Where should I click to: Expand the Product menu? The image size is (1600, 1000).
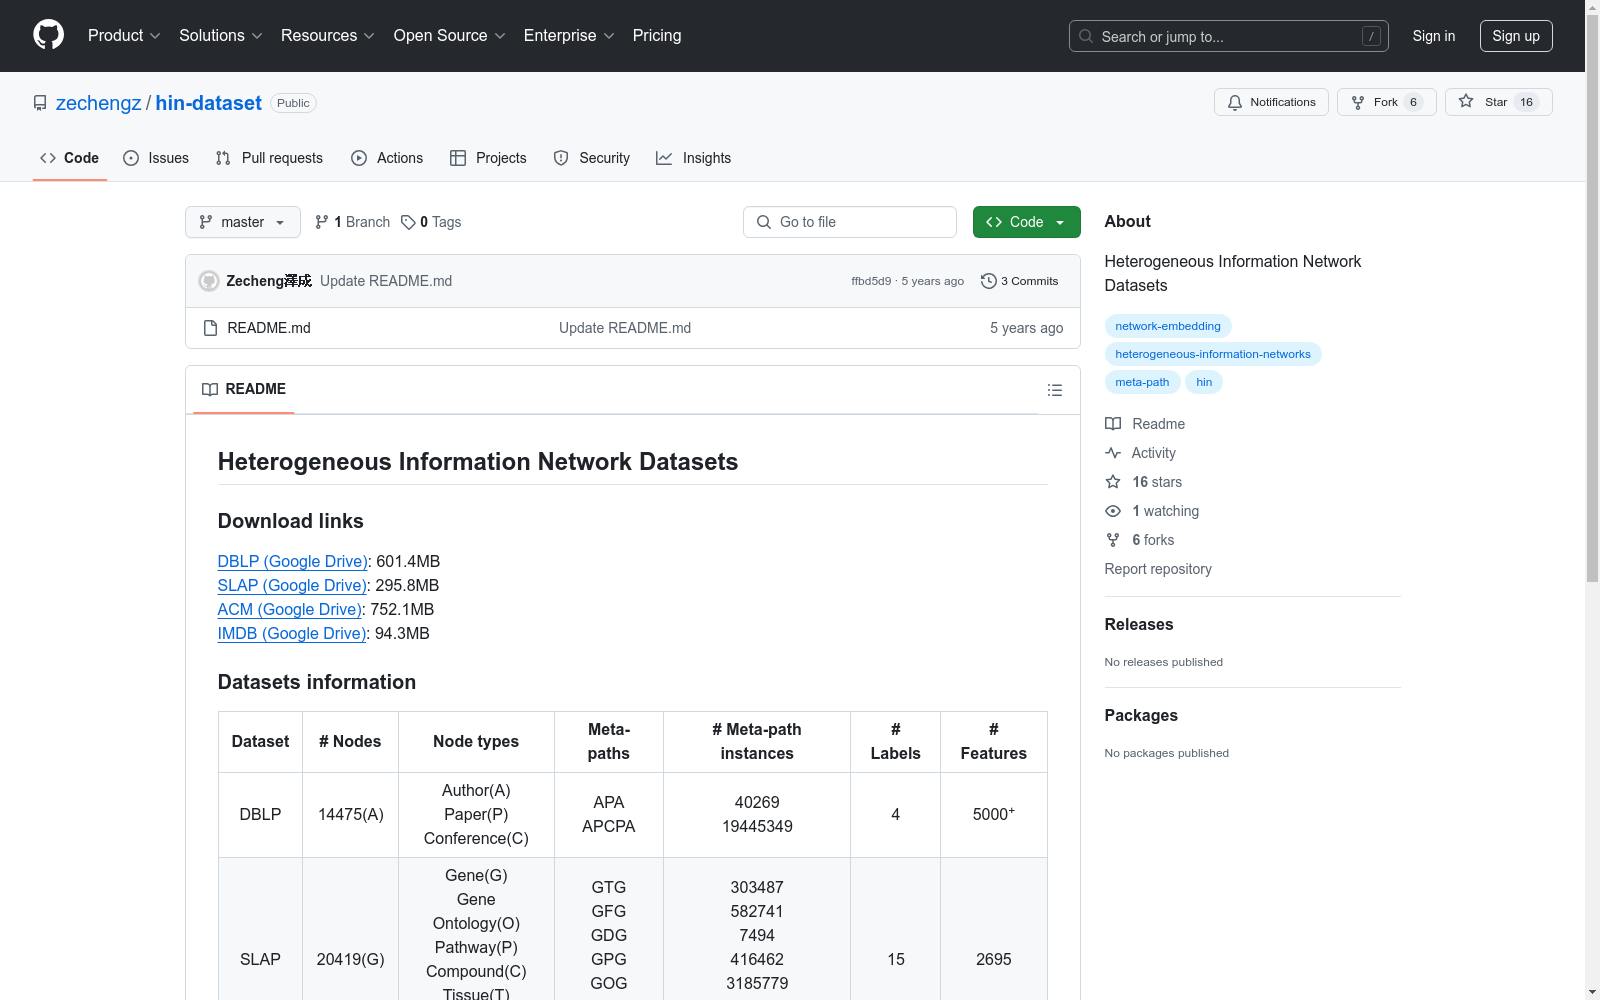tap(124, 35)
